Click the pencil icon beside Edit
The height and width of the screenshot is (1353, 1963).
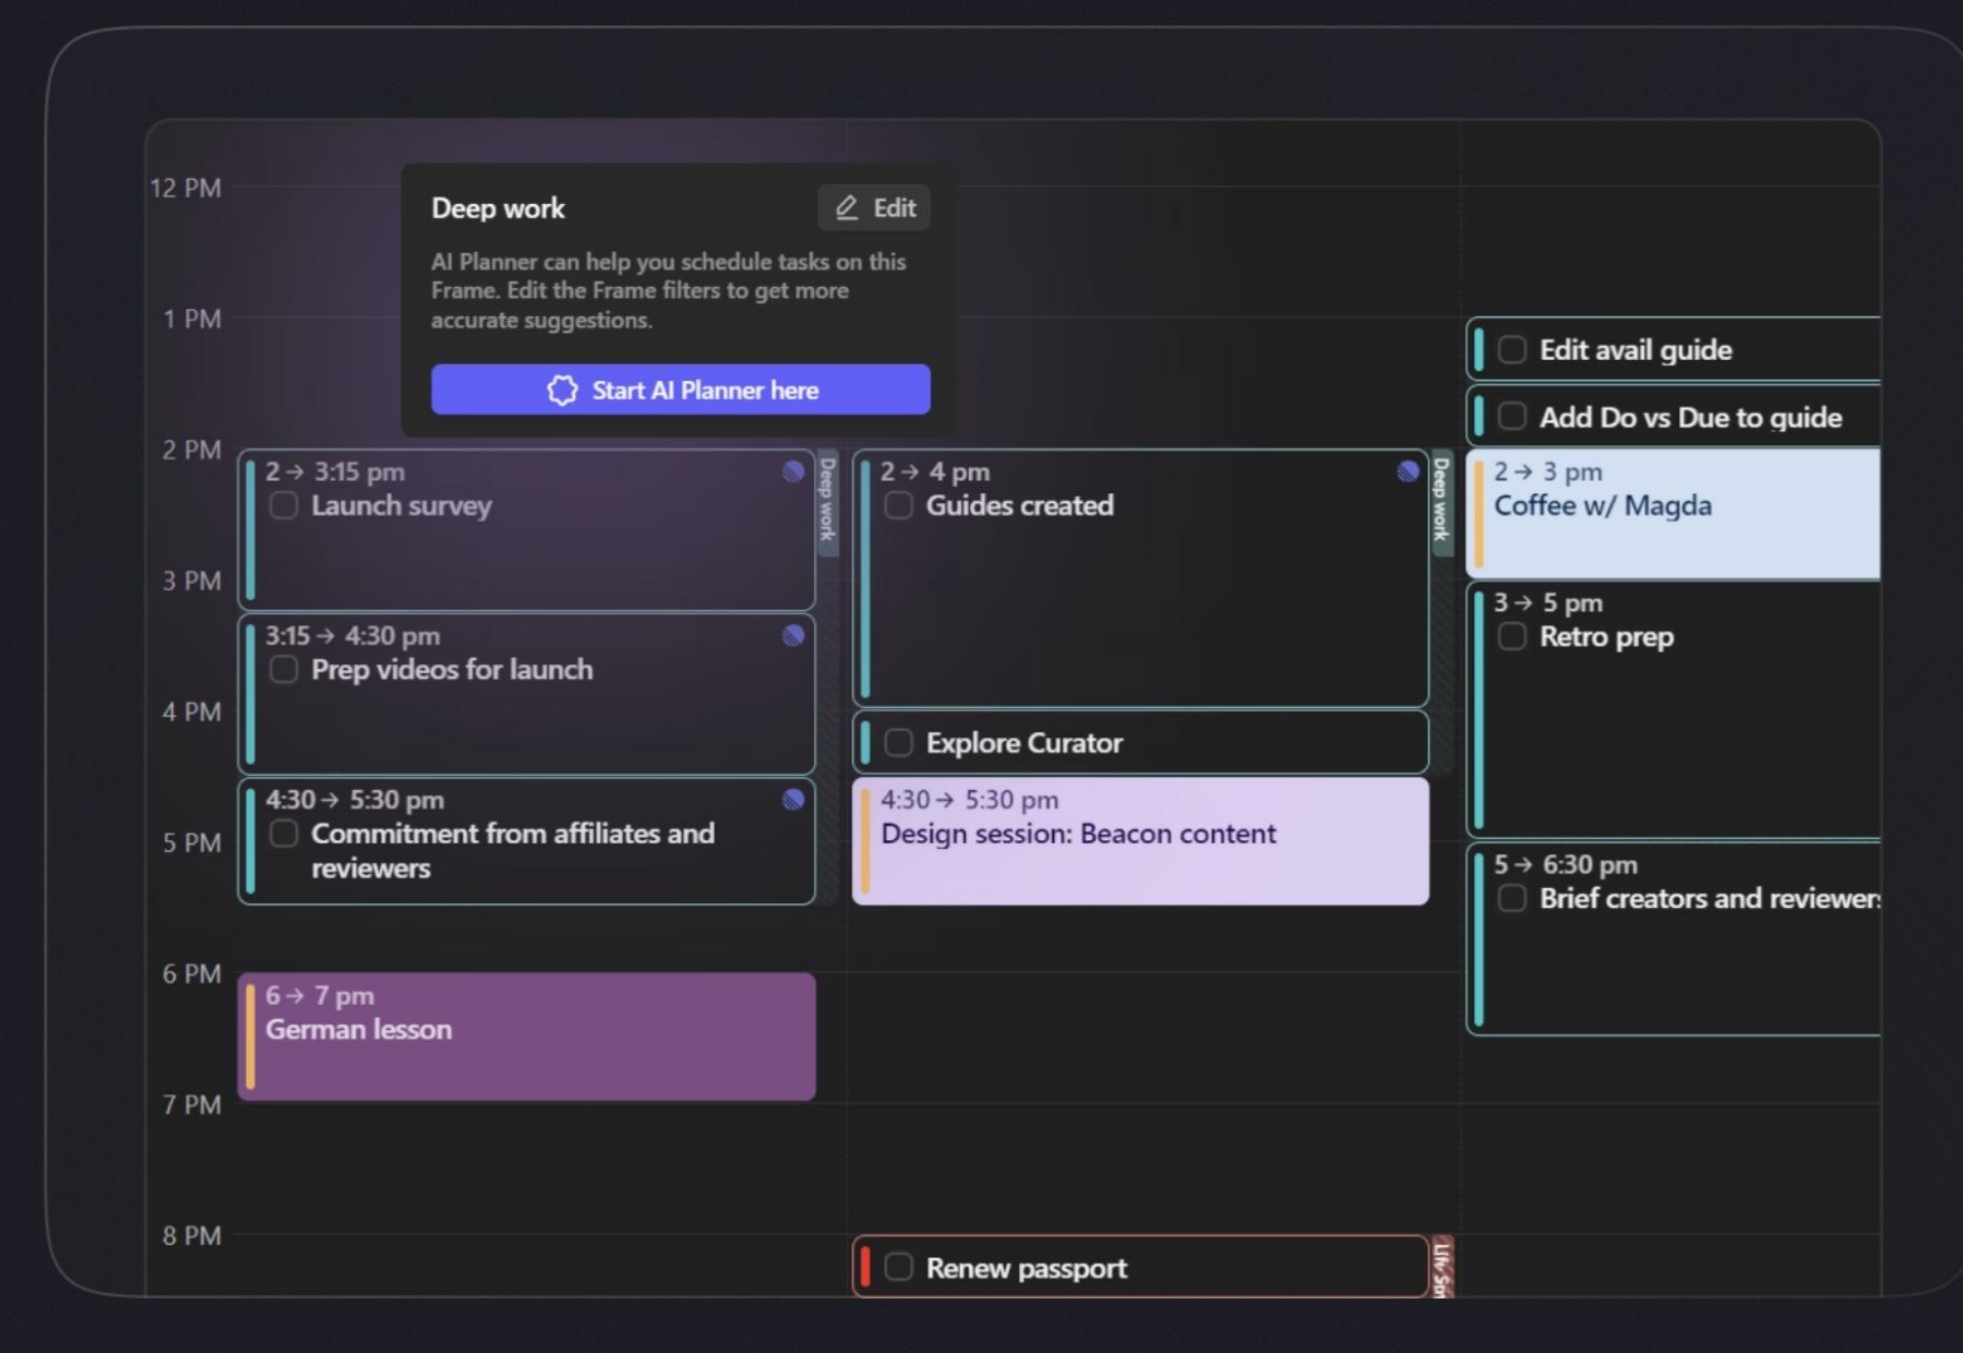click(847, 208)
